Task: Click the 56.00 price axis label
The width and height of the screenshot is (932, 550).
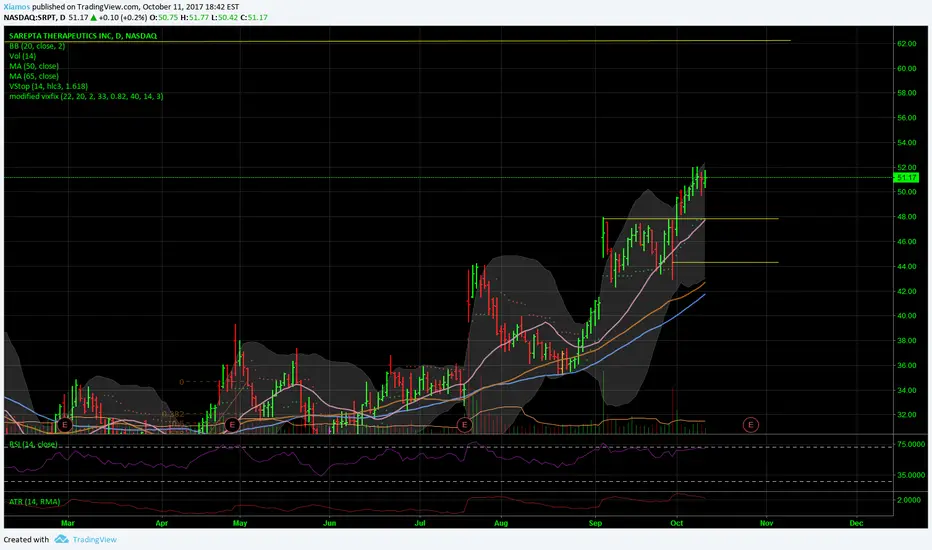Action: point(906,118)
